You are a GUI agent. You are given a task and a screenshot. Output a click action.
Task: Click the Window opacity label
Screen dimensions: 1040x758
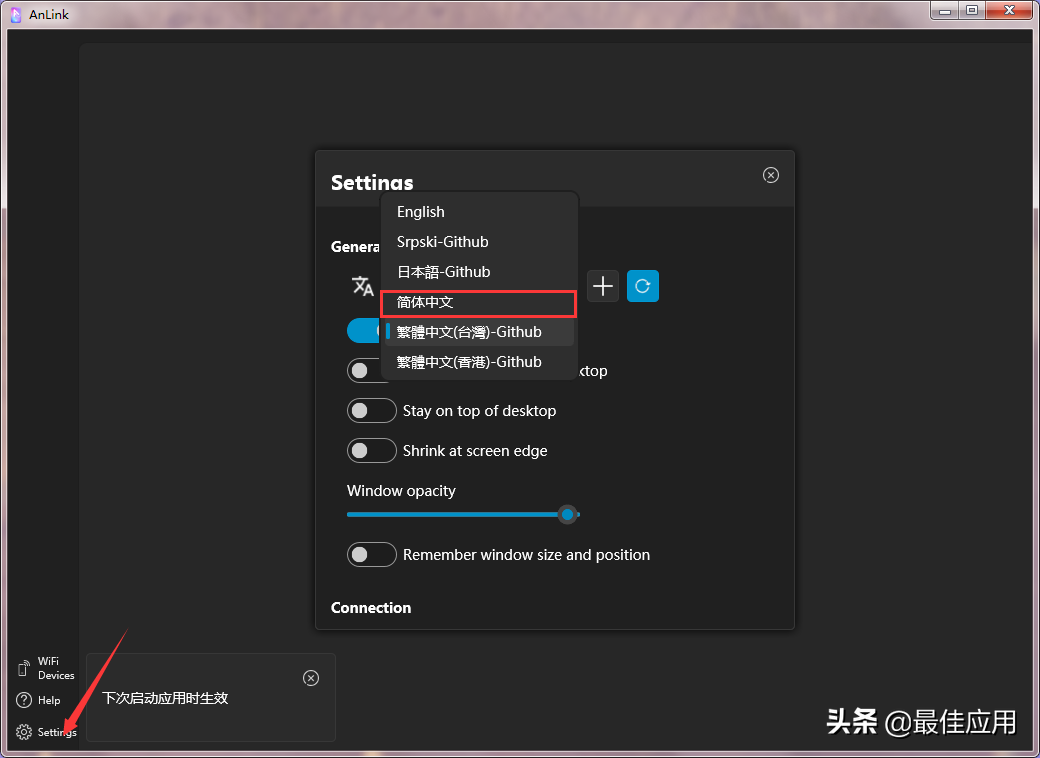(x=401, y=491)
